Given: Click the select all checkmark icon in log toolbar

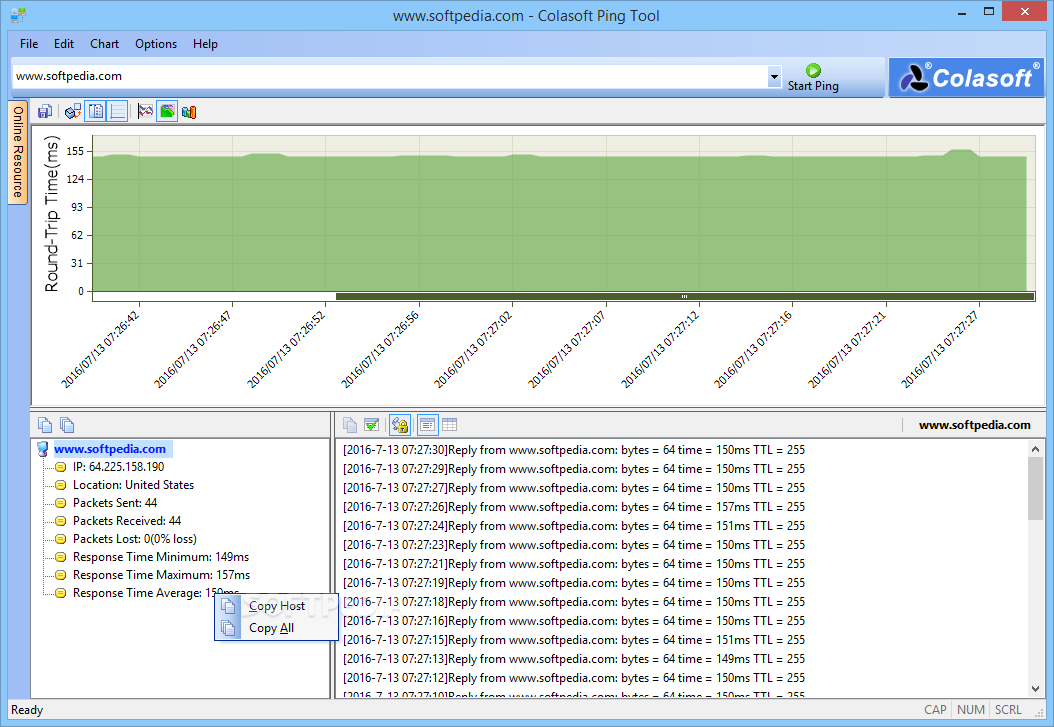Looking at the screenshot, I should click(371, 425).
